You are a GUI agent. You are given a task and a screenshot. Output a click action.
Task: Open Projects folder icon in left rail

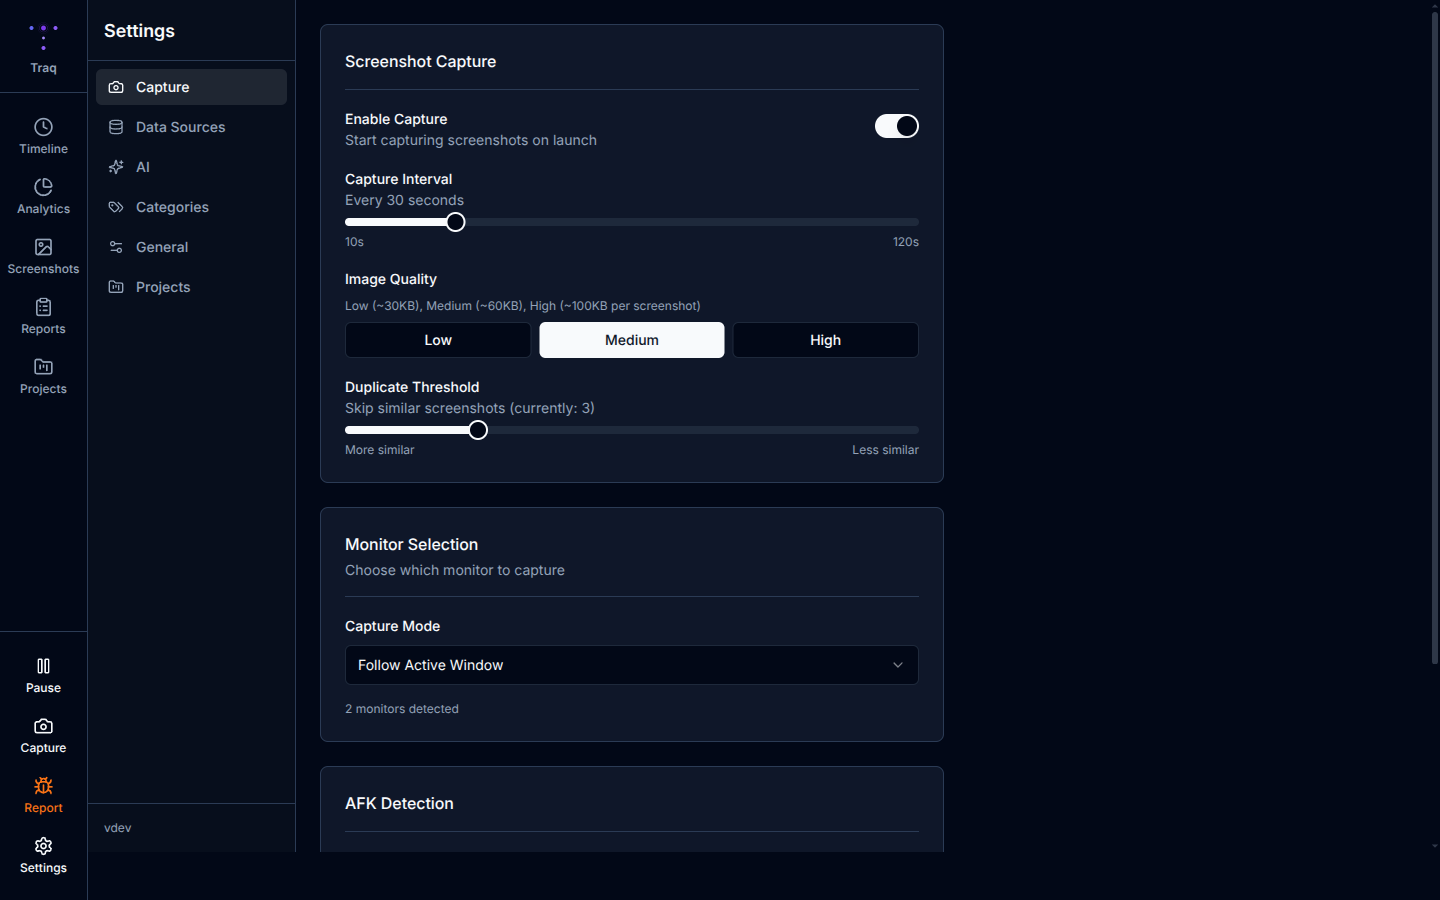point(43,368)
